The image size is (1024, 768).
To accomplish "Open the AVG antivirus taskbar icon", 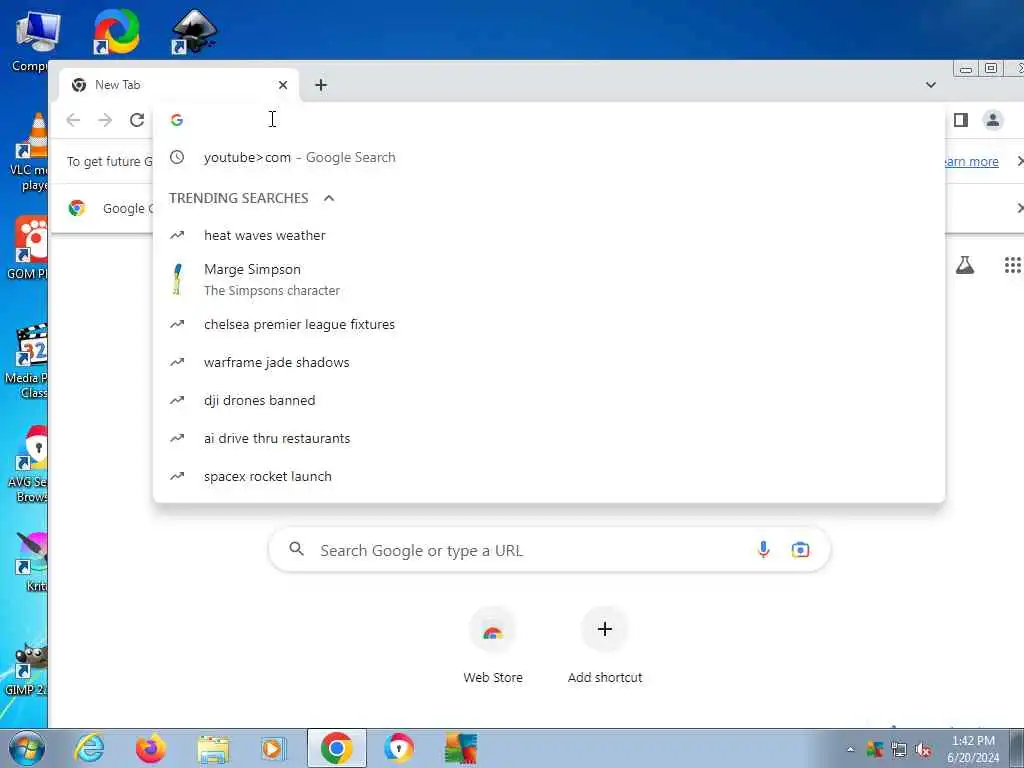I will (x=461, y=748).
